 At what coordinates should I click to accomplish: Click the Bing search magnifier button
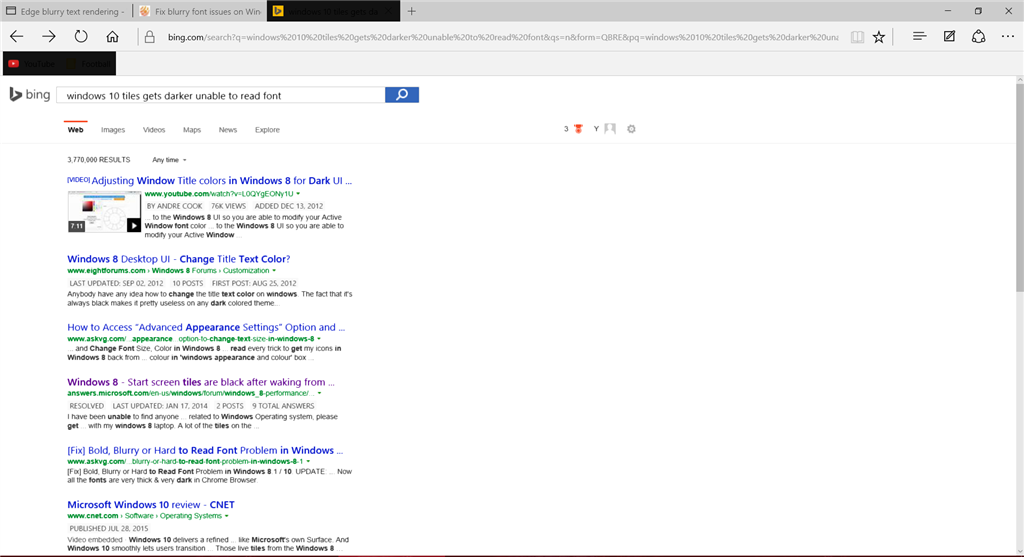tap(402, 95)
